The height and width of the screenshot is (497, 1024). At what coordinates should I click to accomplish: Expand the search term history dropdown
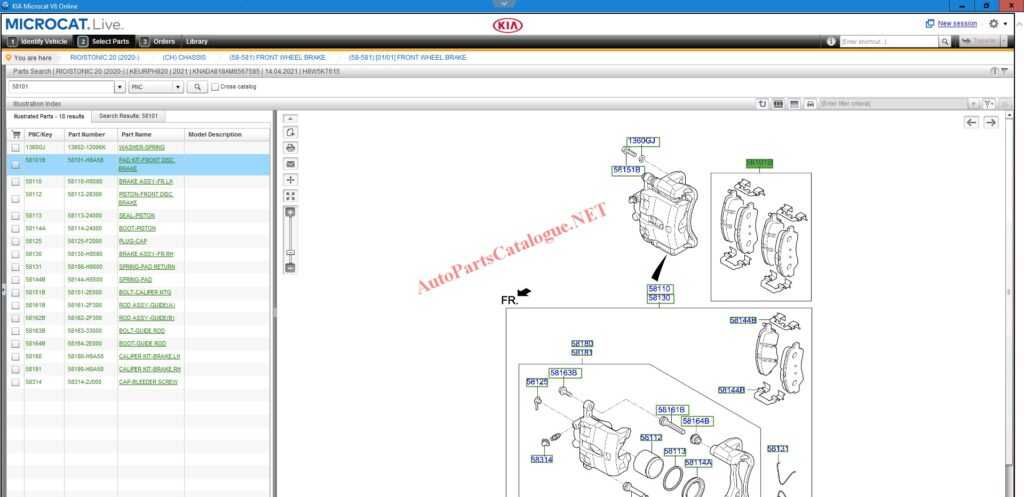pyautogui.click(x=120, y=87)
